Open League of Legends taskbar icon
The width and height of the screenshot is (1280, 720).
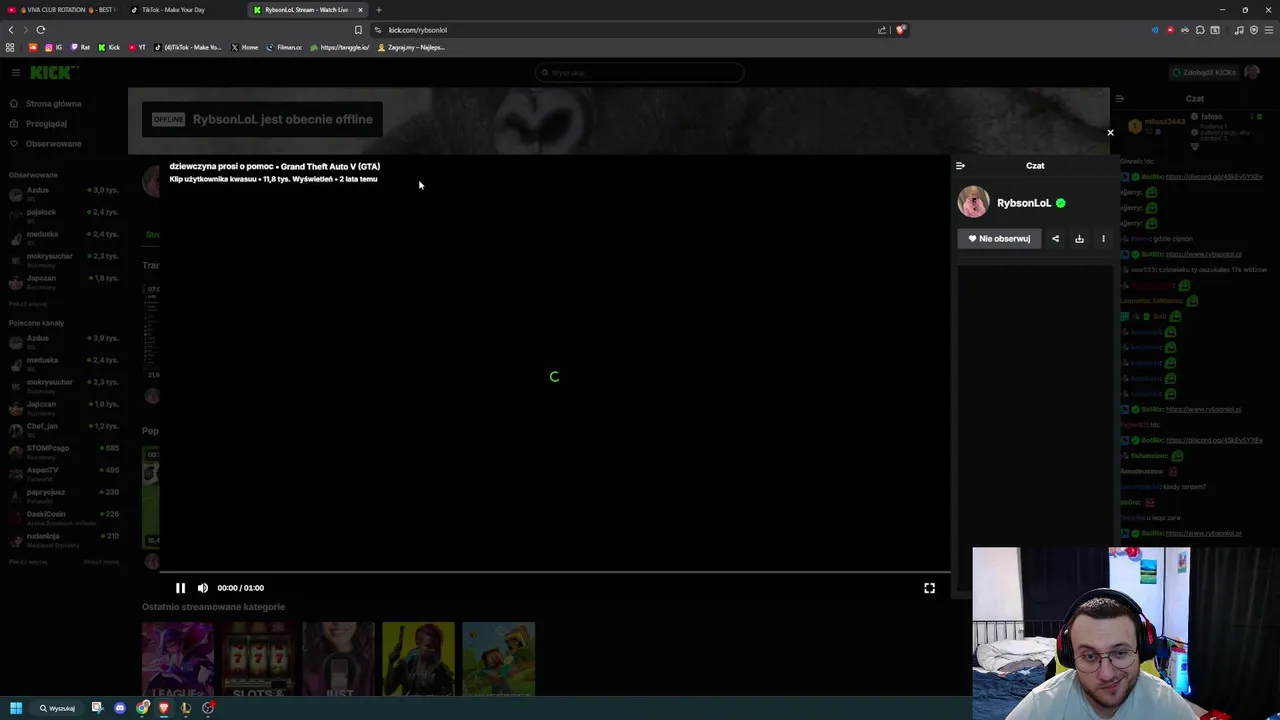[186, 708]
